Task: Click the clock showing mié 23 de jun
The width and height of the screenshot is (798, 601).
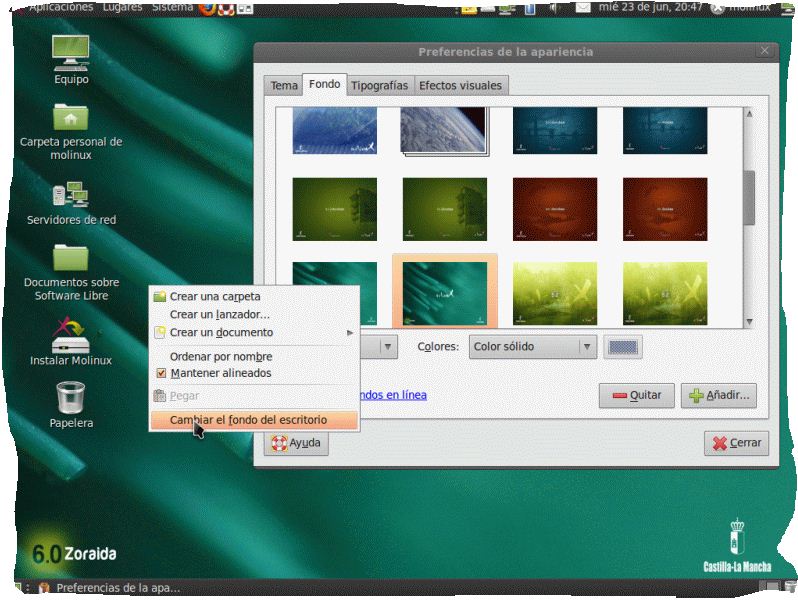Action: tap(650, 7)
